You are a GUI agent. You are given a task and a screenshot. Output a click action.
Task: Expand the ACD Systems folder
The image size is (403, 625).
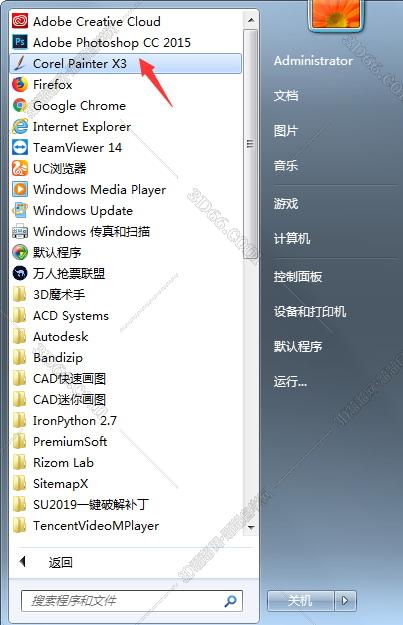tap(60, 316)
